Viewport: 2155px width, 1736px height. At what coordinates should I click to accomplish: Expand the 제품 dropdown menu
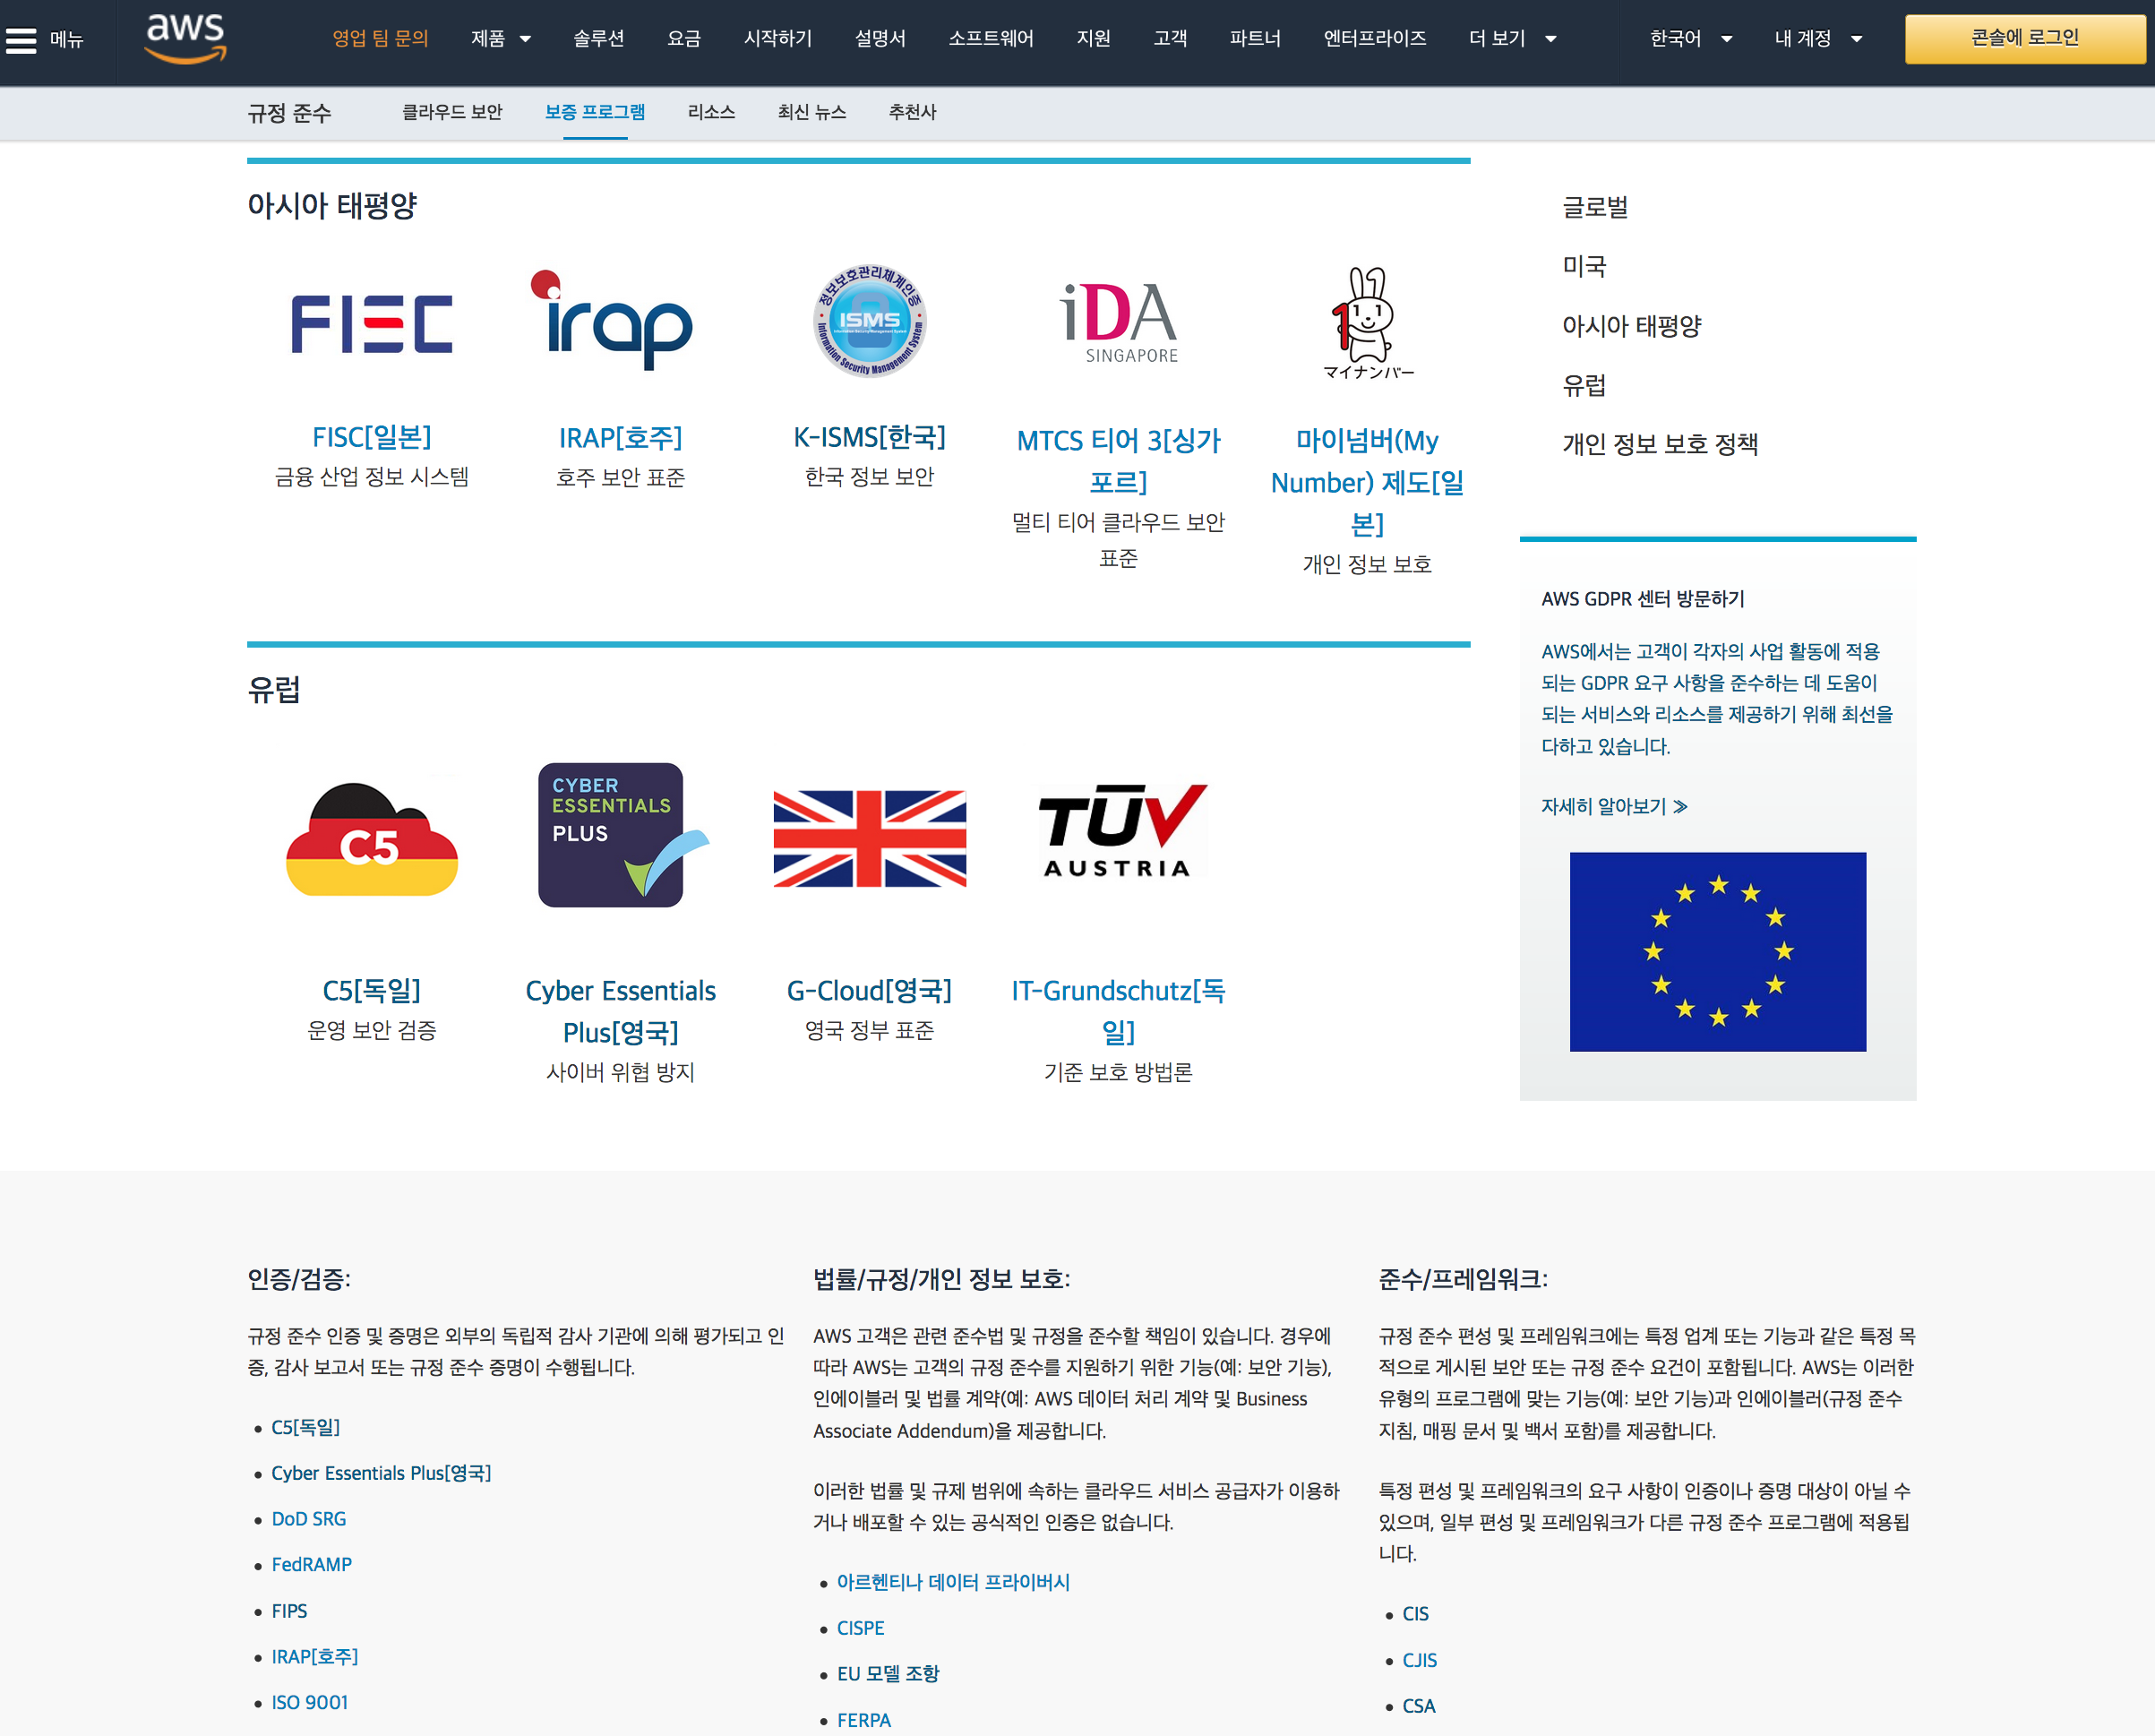pos(501,39)
